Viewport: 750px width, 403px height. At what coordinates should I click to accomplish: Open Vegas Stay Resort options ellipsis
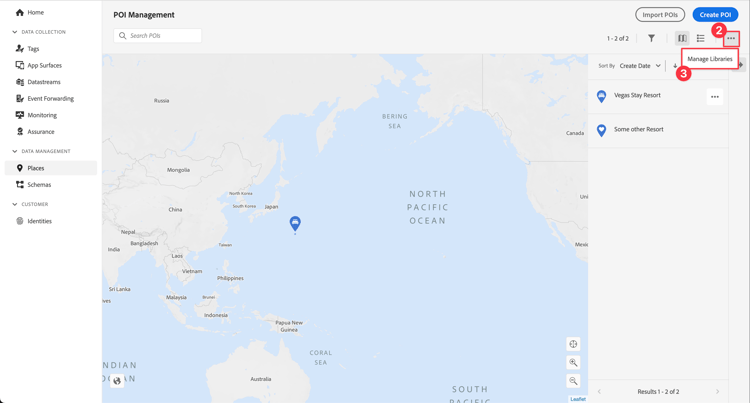pyautogui.click(x=715, y=97)
